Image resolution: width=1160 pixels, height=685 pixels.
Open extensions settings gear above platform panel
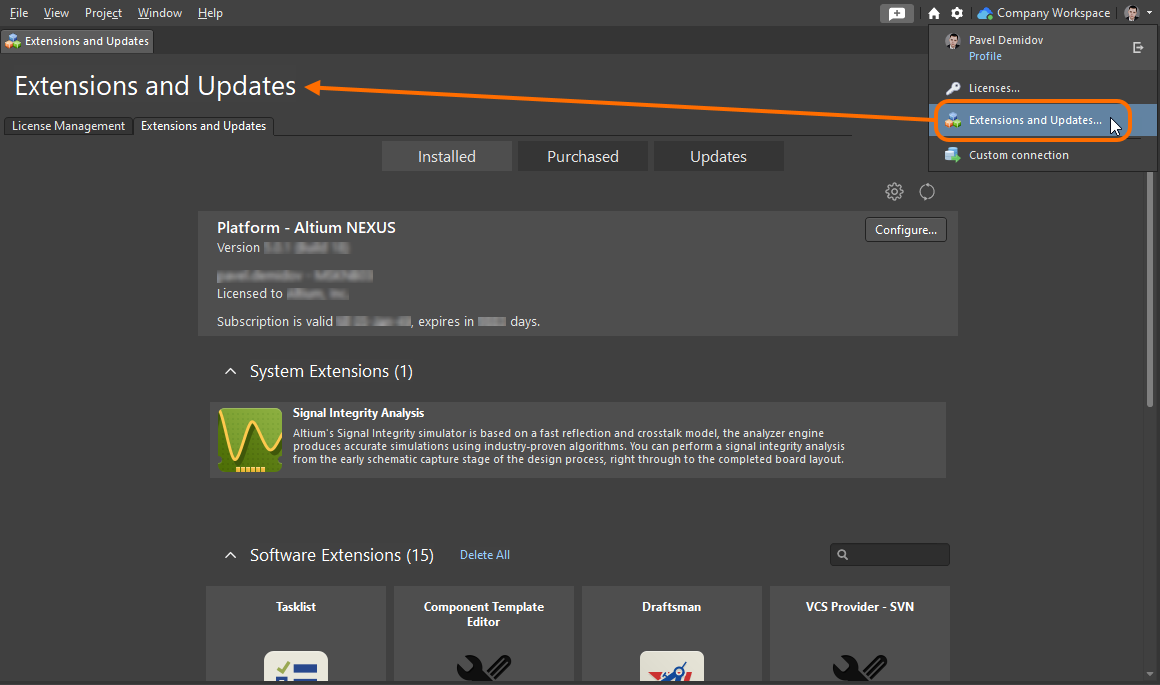click(894, 192)
